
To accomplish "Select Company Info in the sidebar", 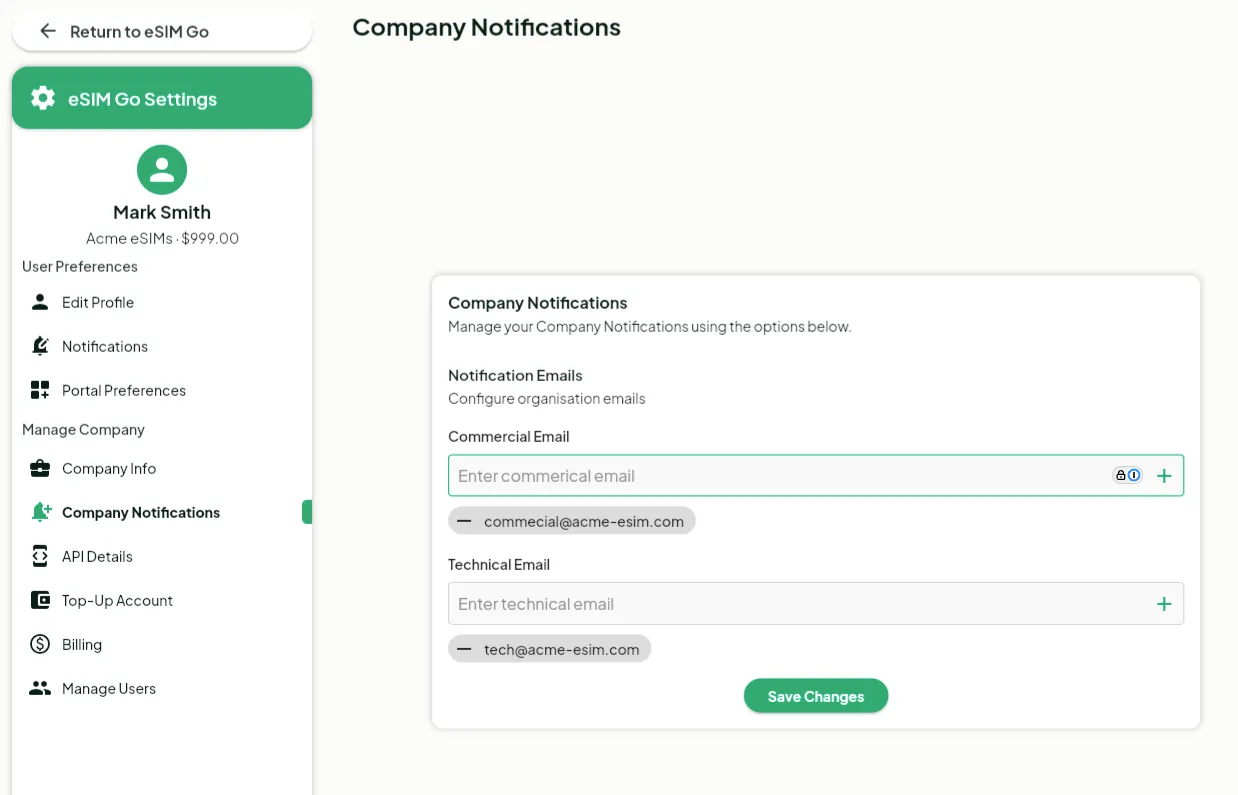I will click(x=109, y=468).
